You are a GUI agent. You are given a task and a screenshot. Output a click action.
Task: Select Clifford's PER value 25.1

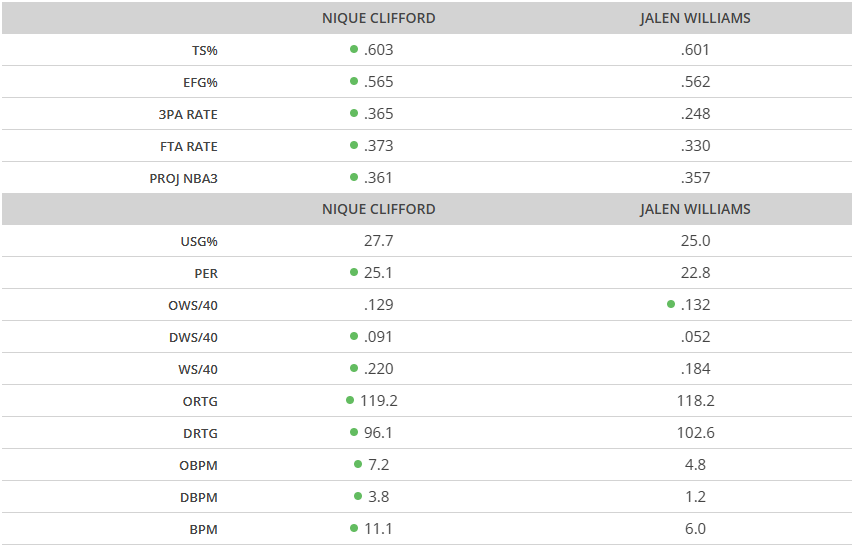point(378,273)
